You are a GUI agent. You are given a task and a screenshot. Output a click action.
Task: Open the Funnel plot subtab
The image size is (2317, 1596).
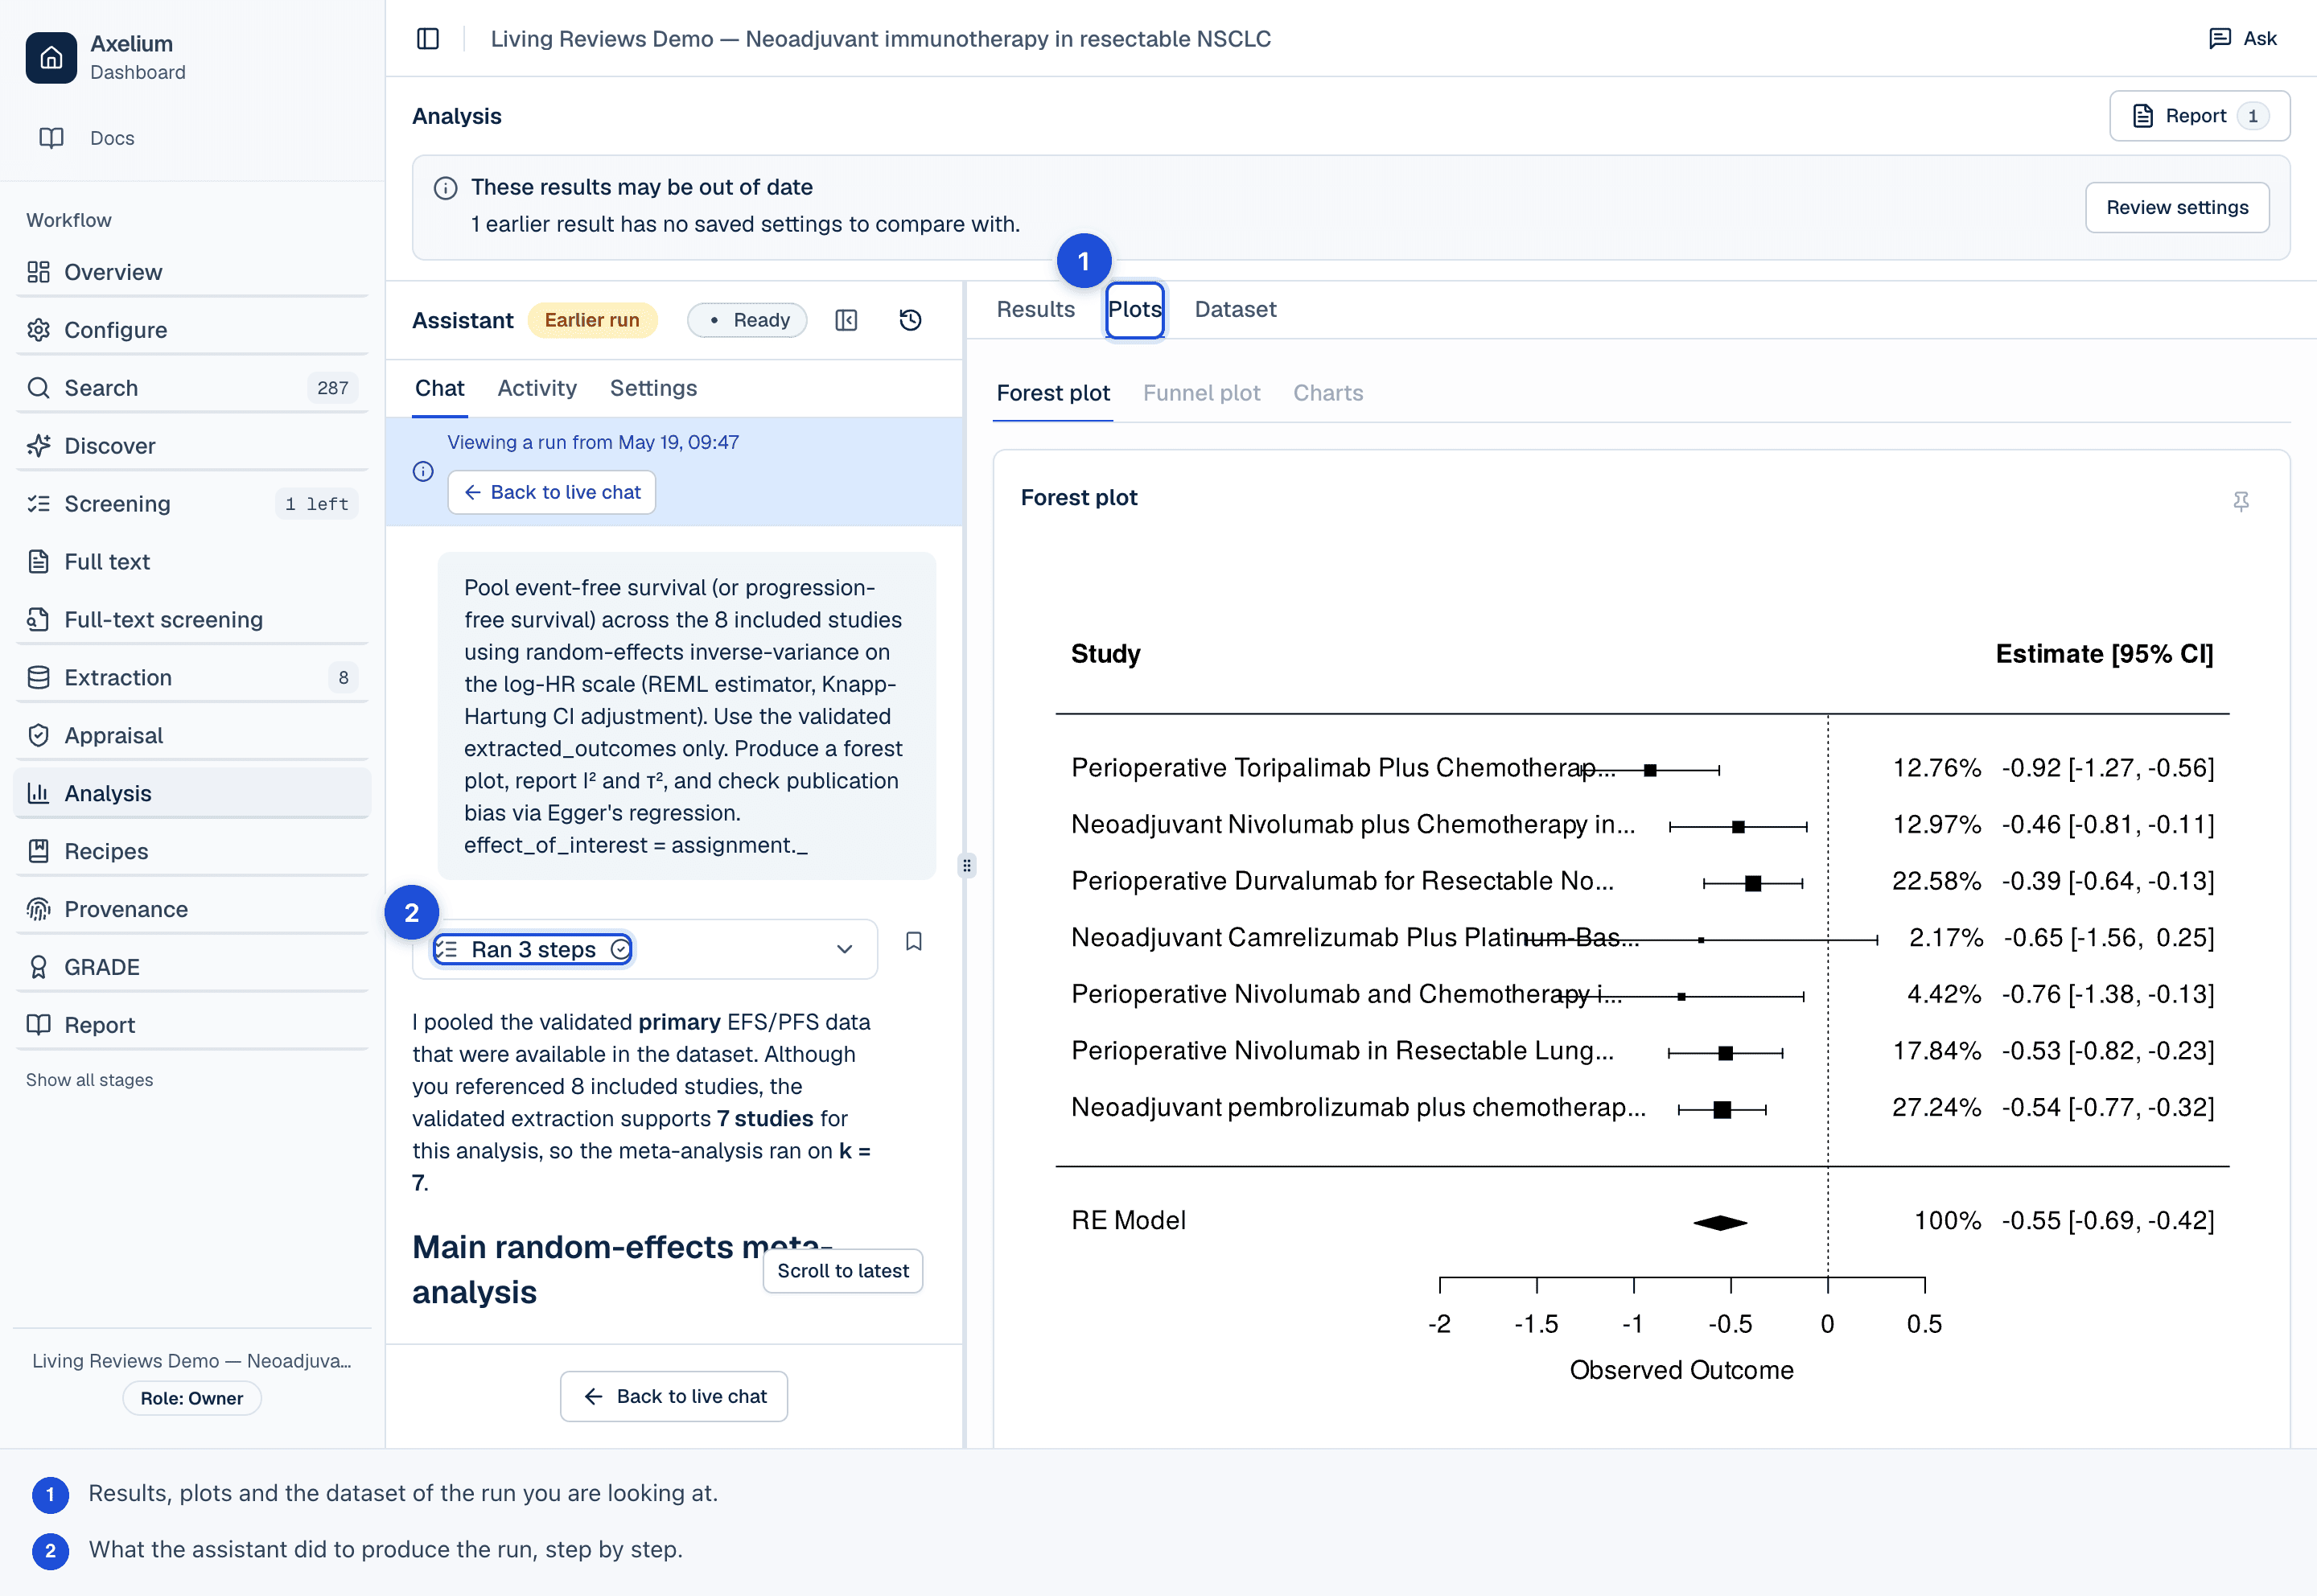tap(1201, 393)
